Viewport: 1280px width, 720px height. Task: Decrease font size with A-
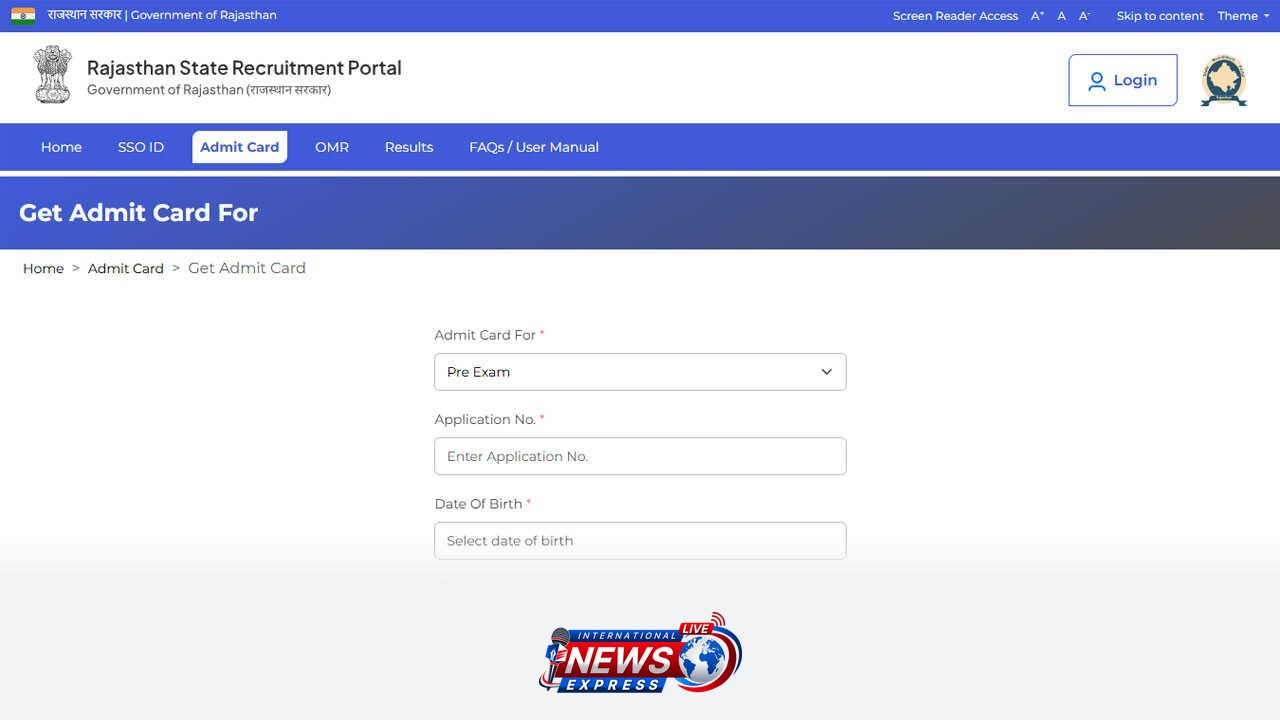click(1084, 16)
